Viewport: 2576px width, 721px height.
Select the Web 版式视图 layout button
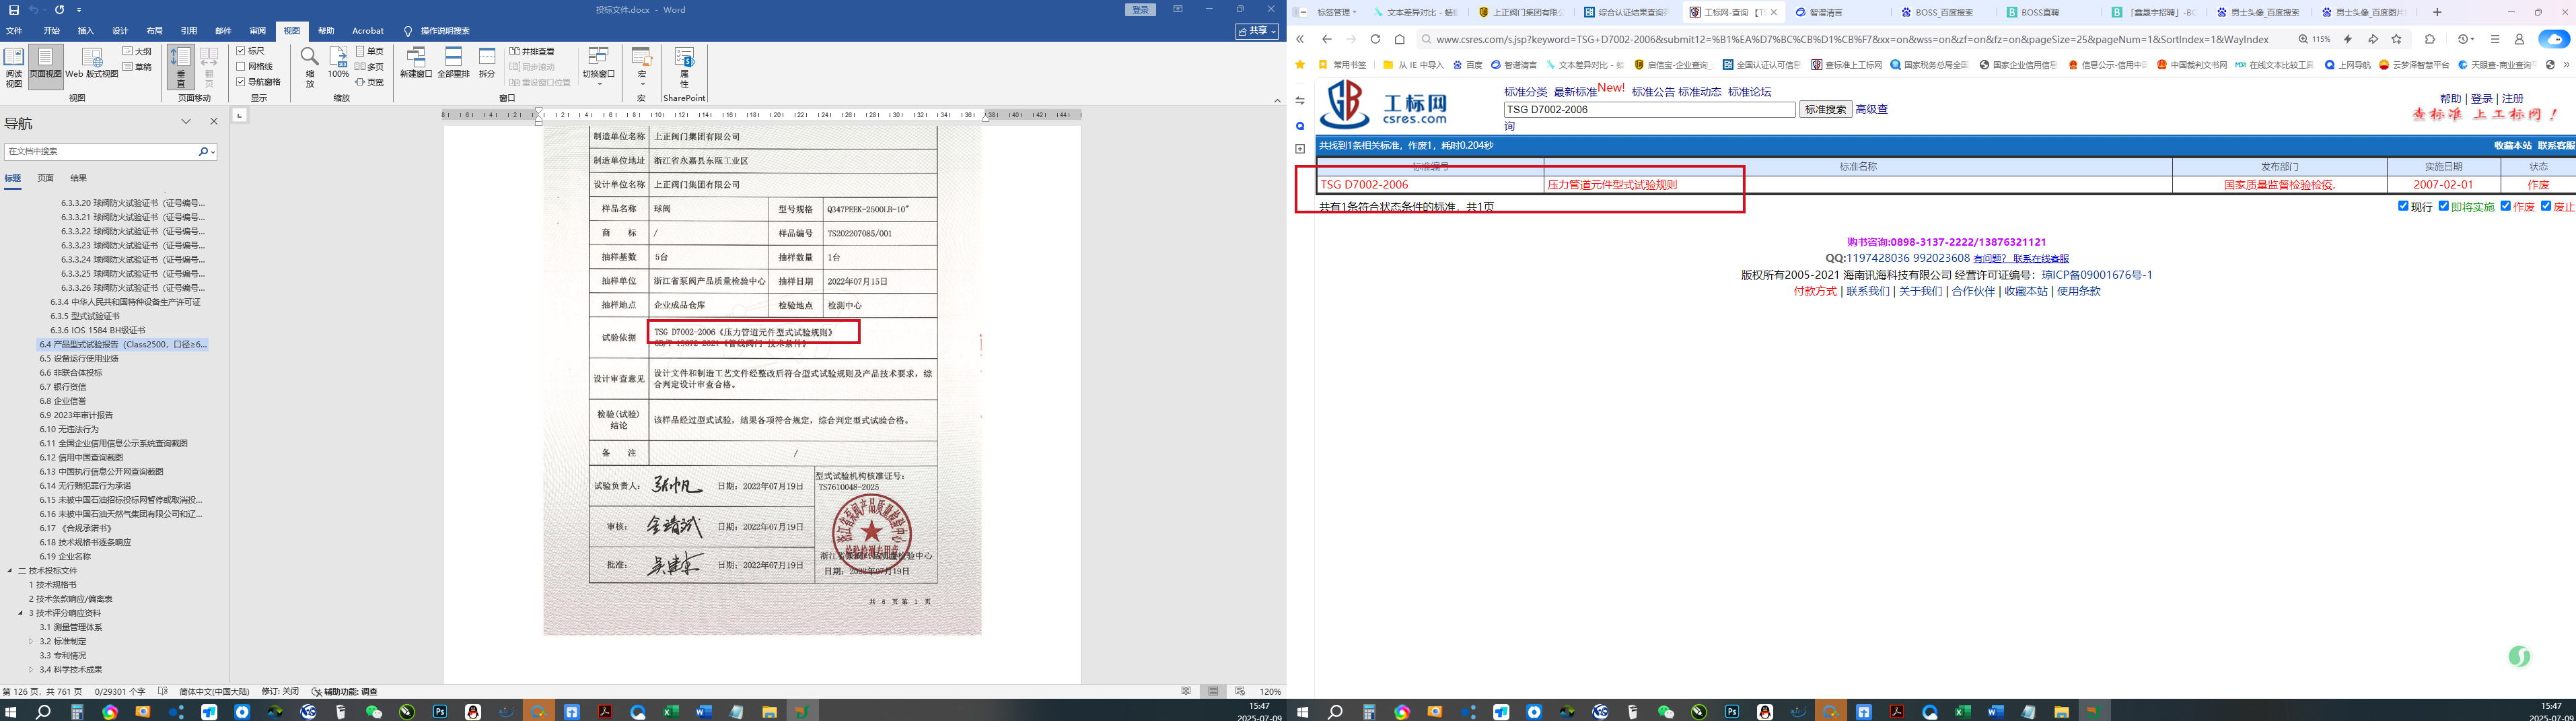pyautogui.click(x=91, y=63)
